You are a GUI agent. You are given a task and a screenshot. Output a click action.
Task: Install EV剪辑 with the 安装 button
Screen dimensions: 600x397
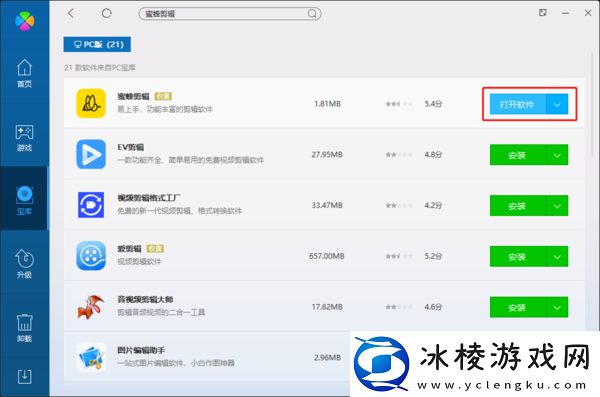click(x=518, y=155)
